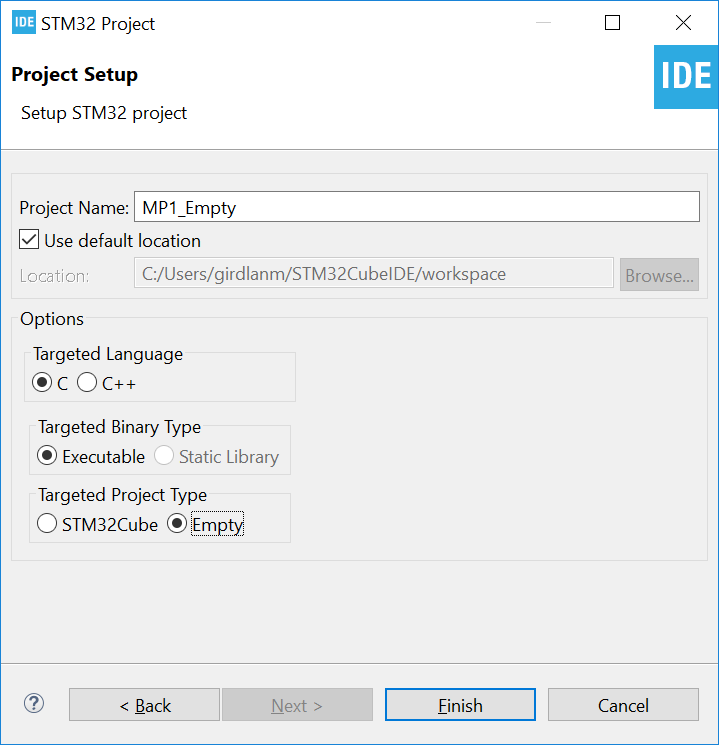This screenshot has width=719, height=745.
Task: Click Finish to create the project
Action: tap(460, 705)
